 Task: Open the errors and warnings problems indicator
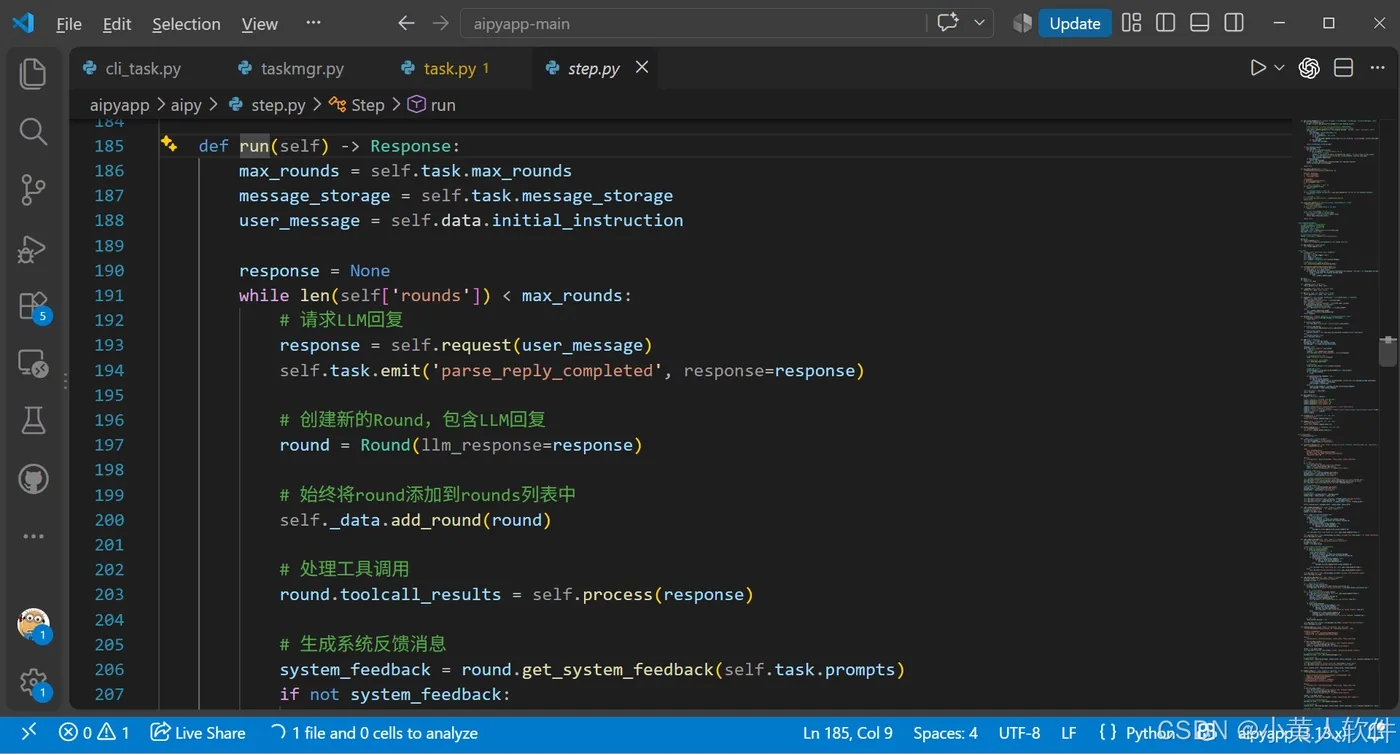[x=94, y=733]
